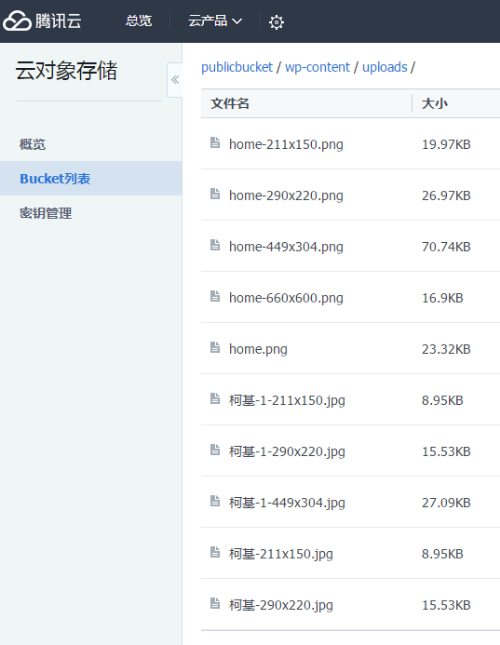This screenshot has width=500, height=645.
Task: Navigate to uploads breadcrumb link
Action: [x=384, y=67]
